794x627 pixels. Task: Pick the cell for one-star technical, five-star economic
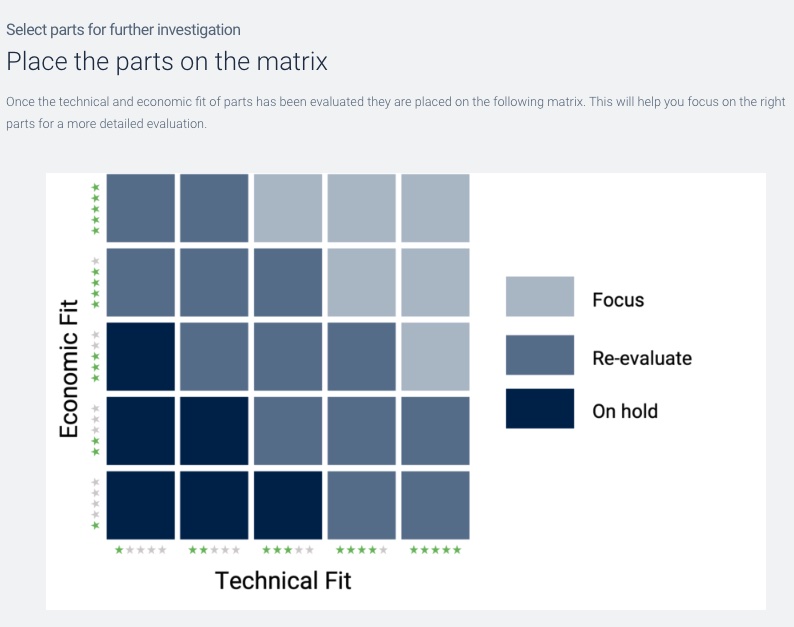click(x=141, y=208)
